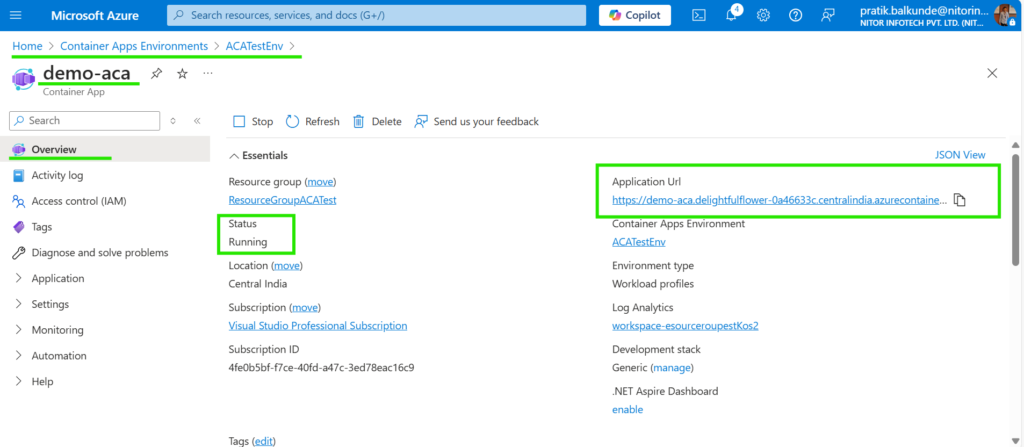
Task: Copy the Application Url to clipboard
Action: (x=959, y=200)
